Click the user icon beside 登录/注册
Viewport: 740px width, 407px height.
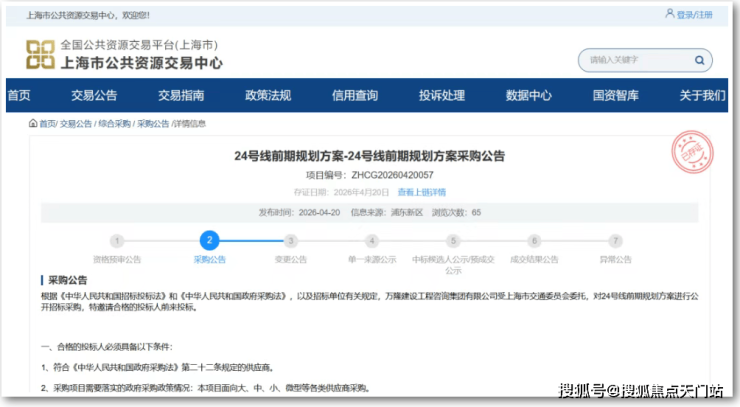(x=670, y=14)
